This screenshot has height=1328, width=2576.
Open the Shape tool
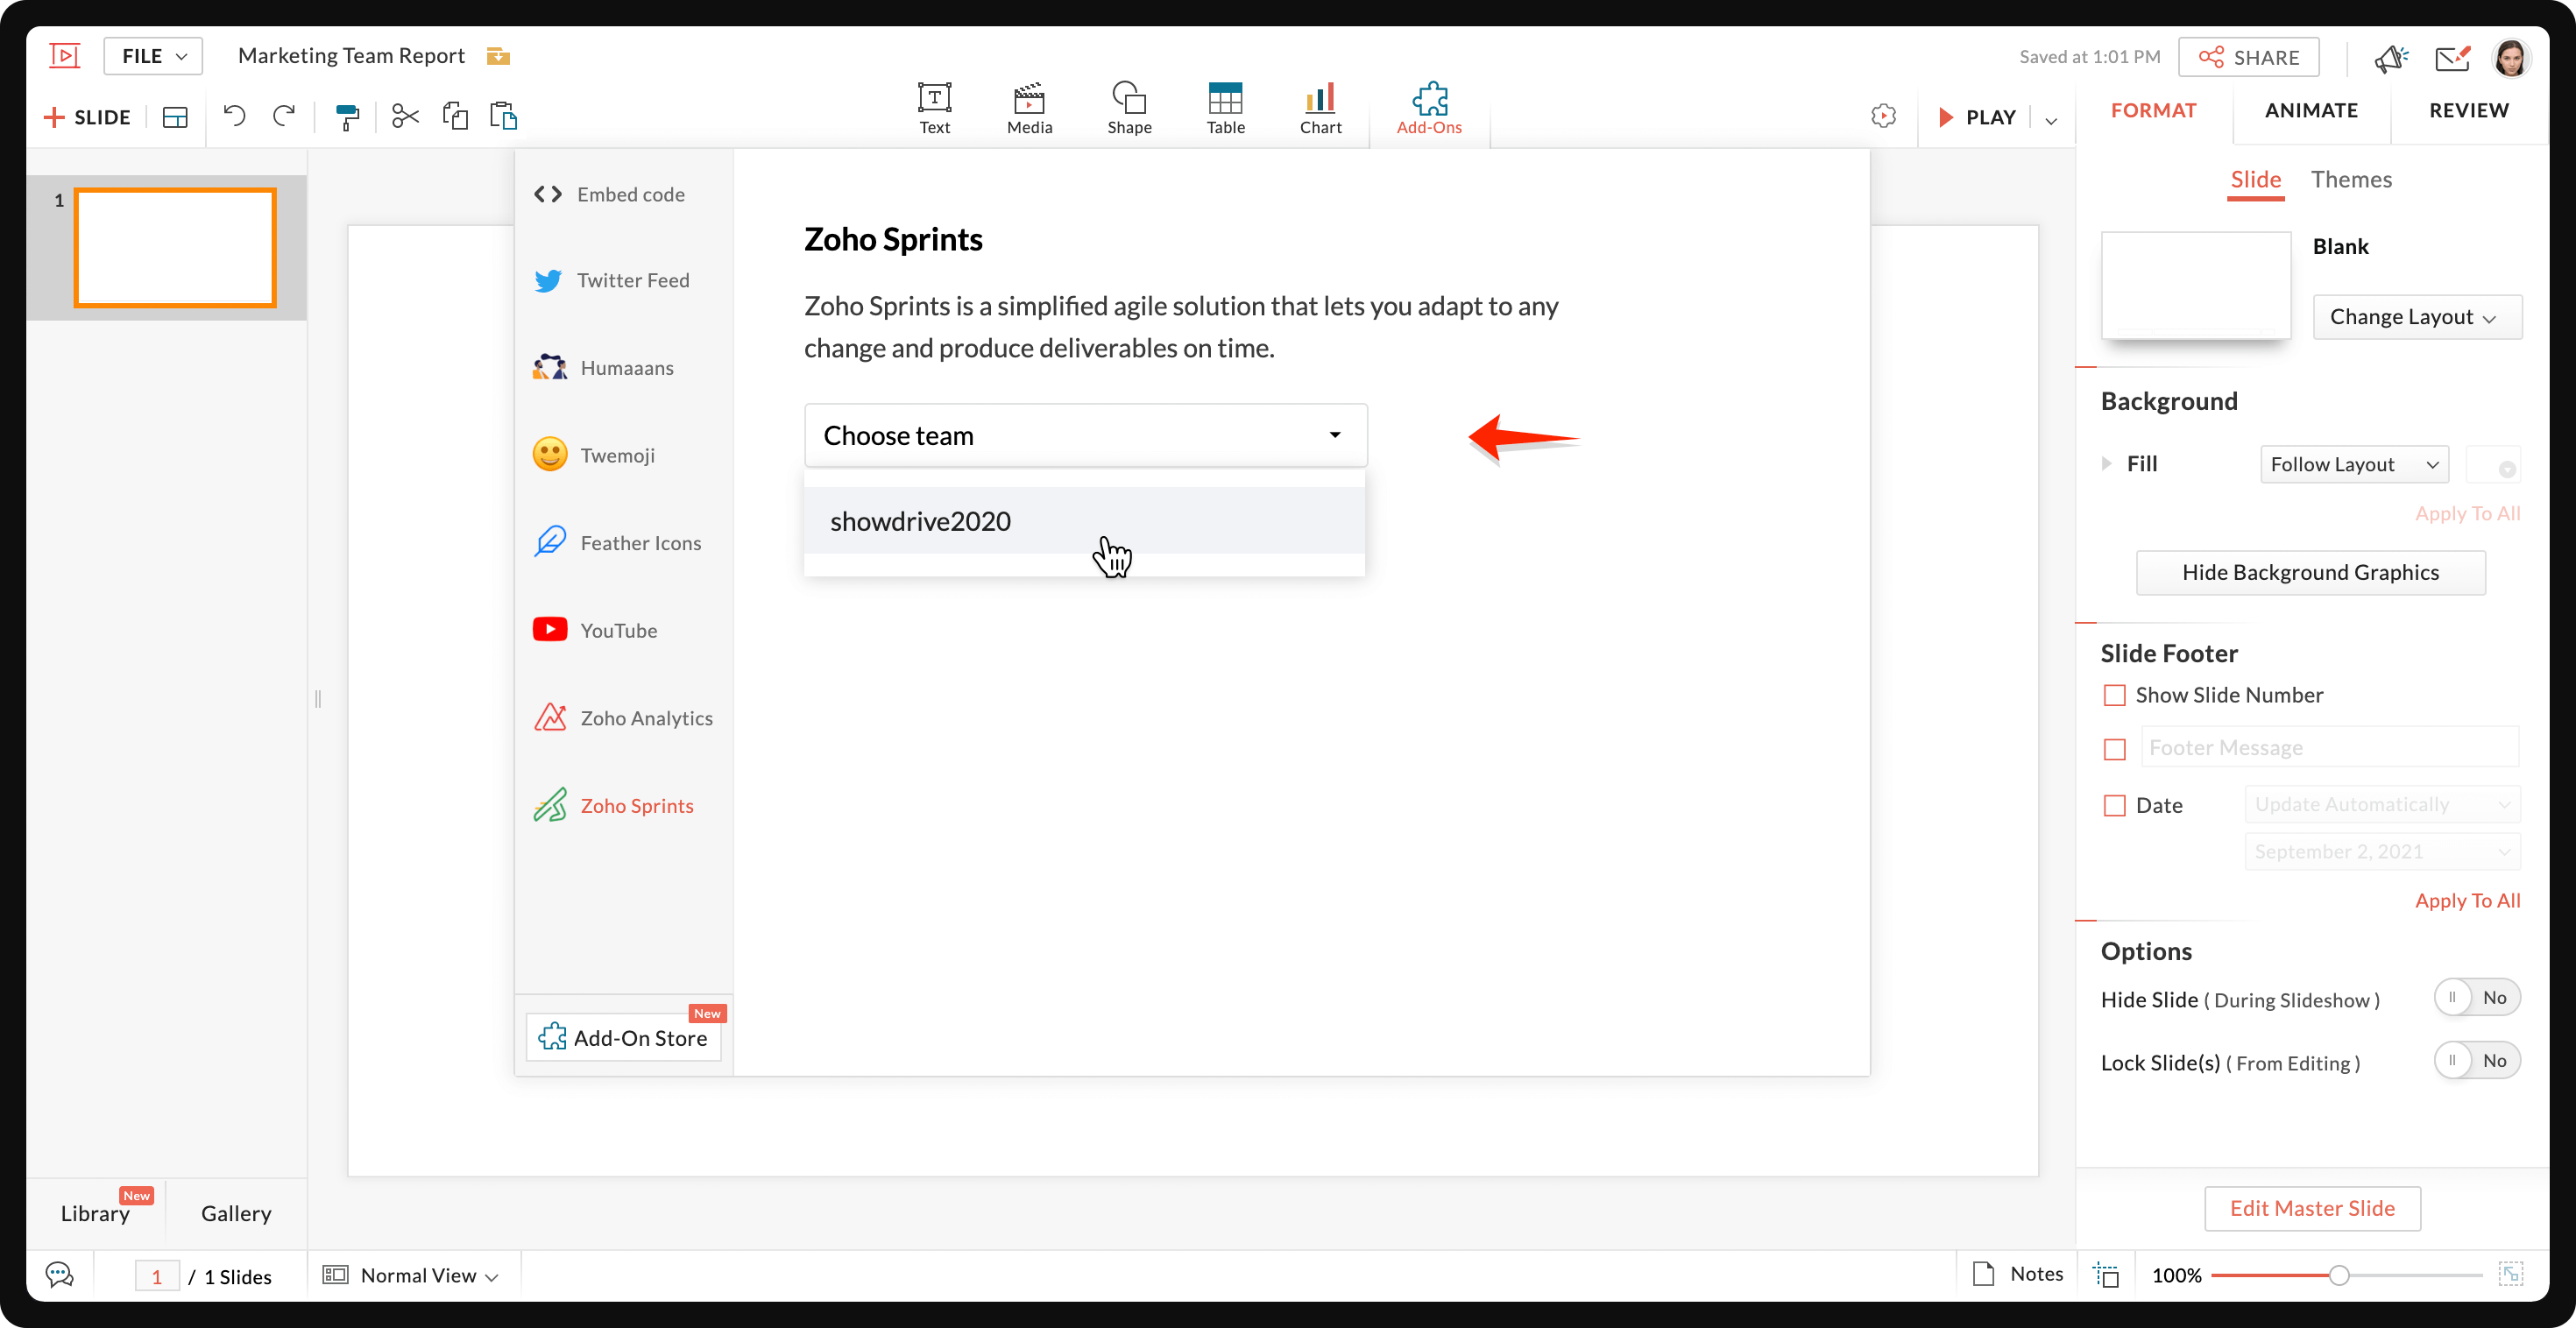click(1129, 107)
